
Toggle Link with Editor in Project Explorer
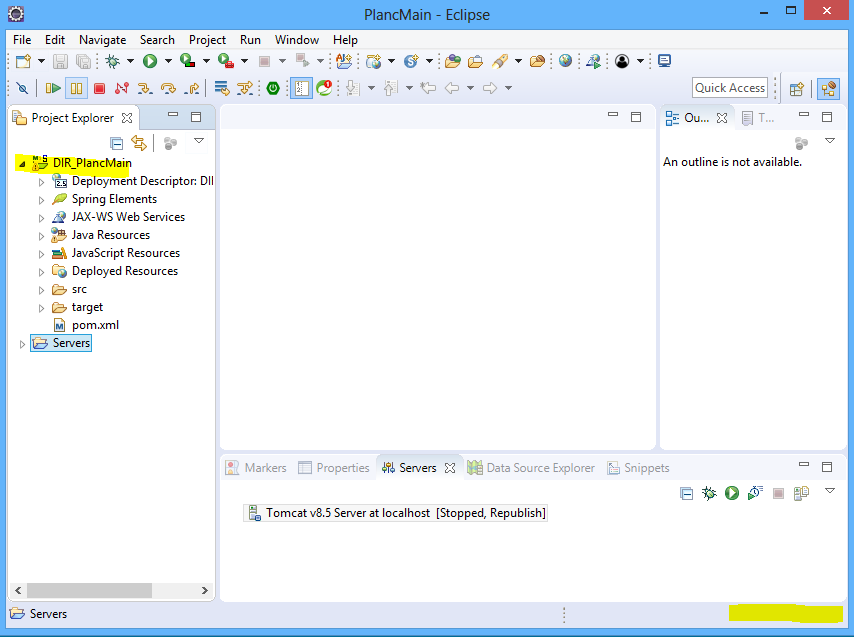coord(139,142)
